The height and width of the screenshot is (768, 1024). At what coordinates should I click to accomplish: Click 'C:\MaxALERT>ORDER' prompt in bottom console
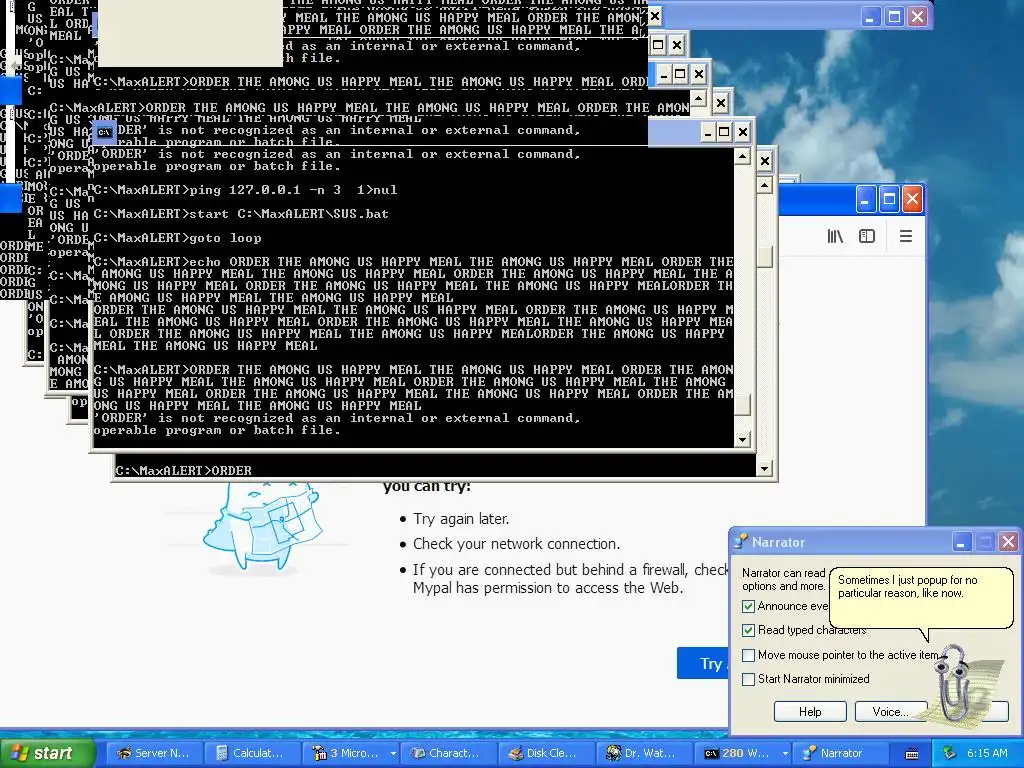click(184, 470)
